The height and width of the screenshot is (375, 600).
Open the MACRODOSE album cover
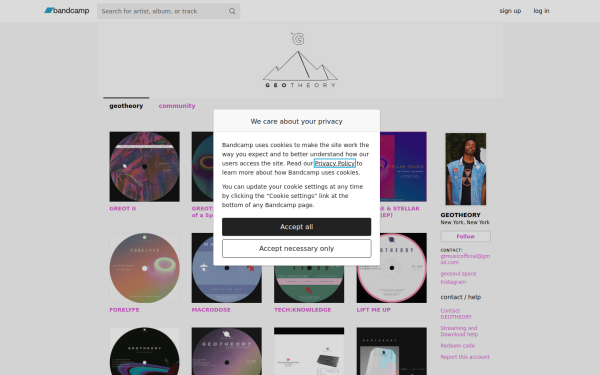coord(227,284)
